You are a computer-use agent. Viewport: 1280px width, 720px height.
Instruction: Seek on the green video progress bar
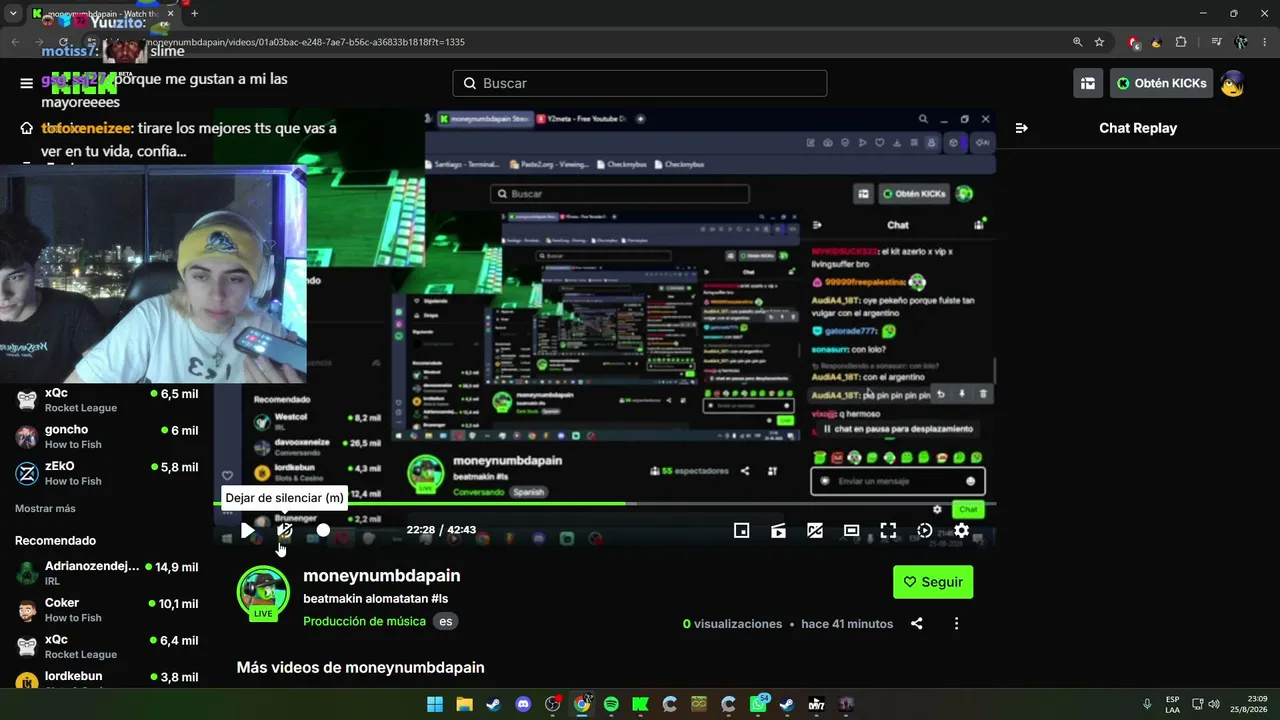coord(605,504)
